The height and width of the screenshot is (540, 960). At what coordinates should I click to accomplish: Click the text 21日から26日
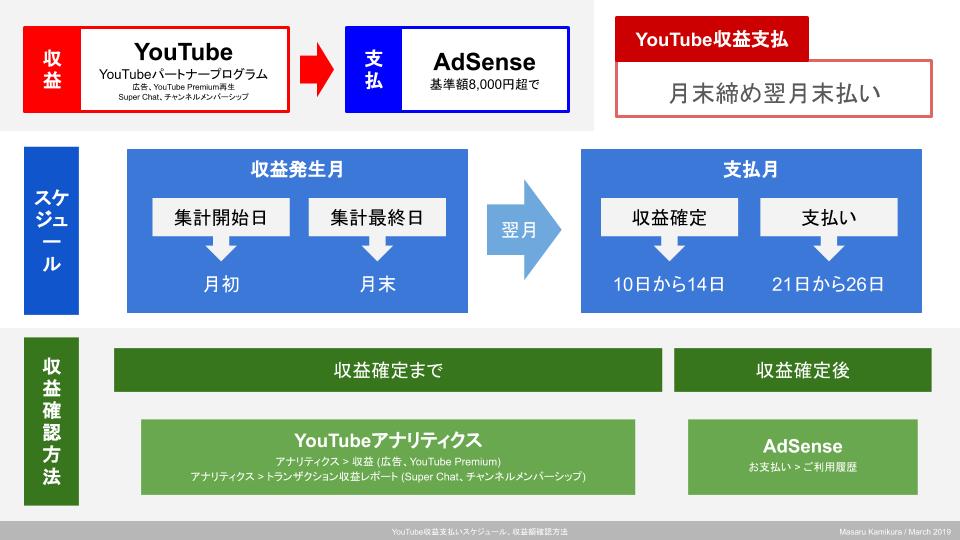(828, 284)
